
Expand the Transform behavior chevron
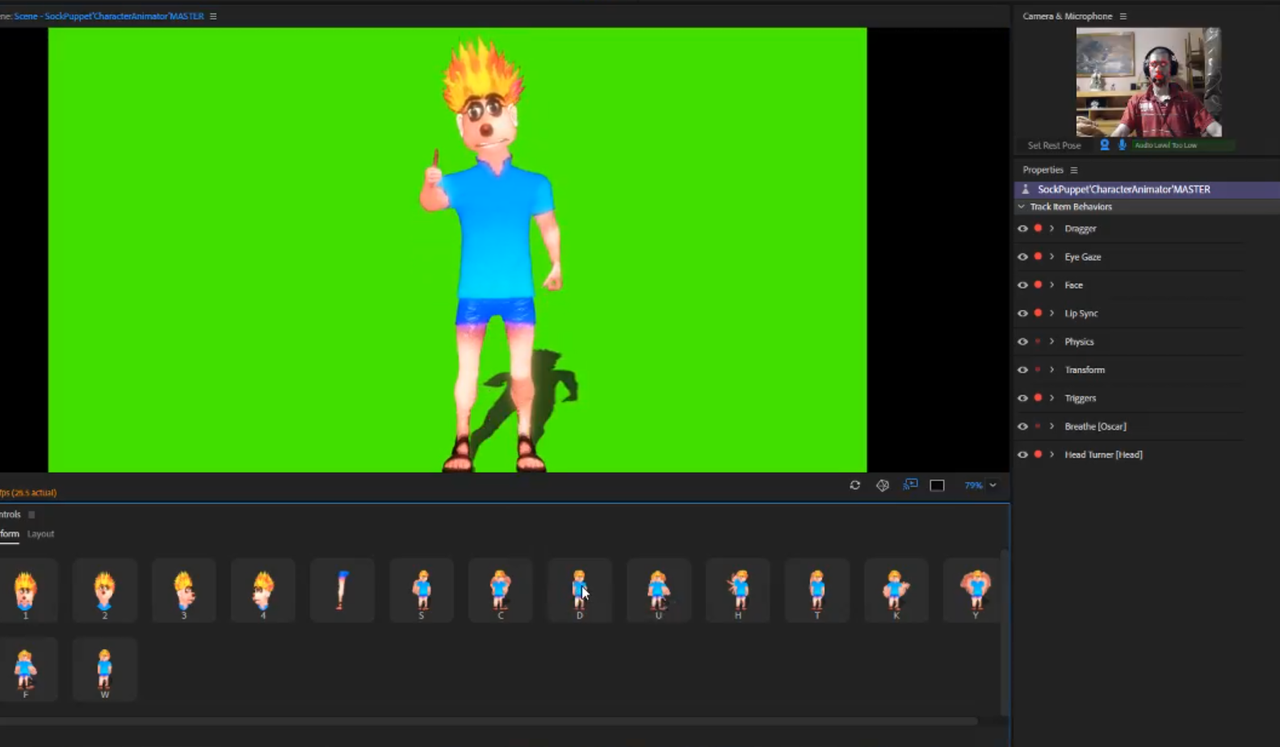[x=1052, y=370]
